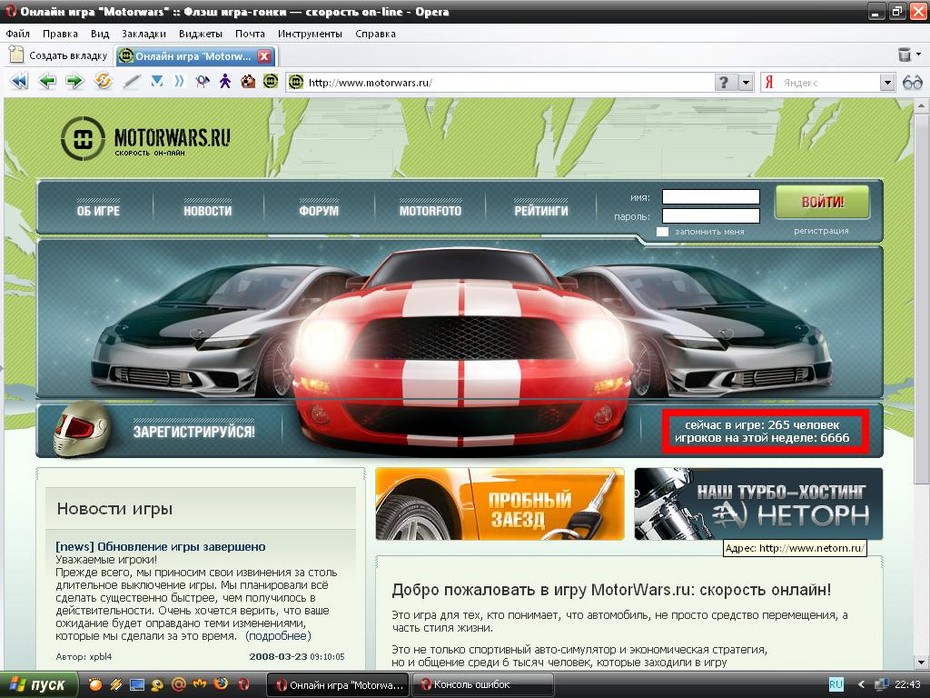
Task: Click the racing helmet icon
Action: coord(82,428)
